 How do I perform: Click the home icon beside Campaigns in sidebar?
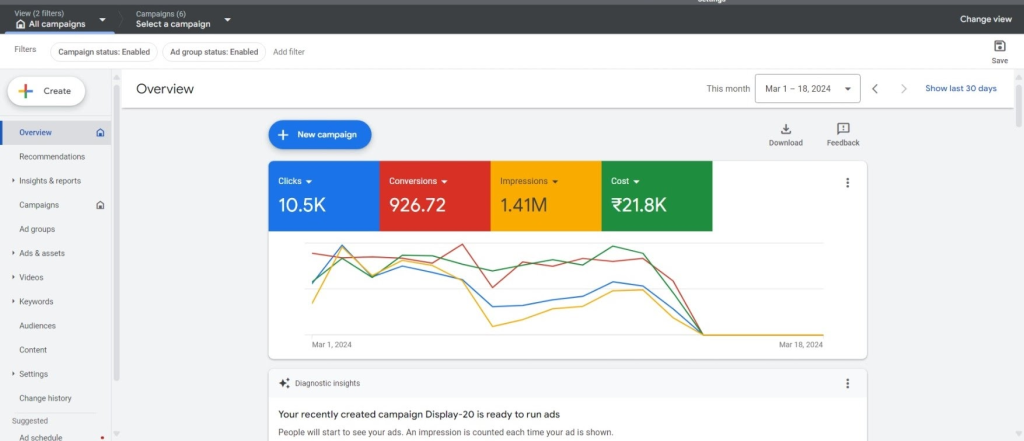click(x=100, y=205)
